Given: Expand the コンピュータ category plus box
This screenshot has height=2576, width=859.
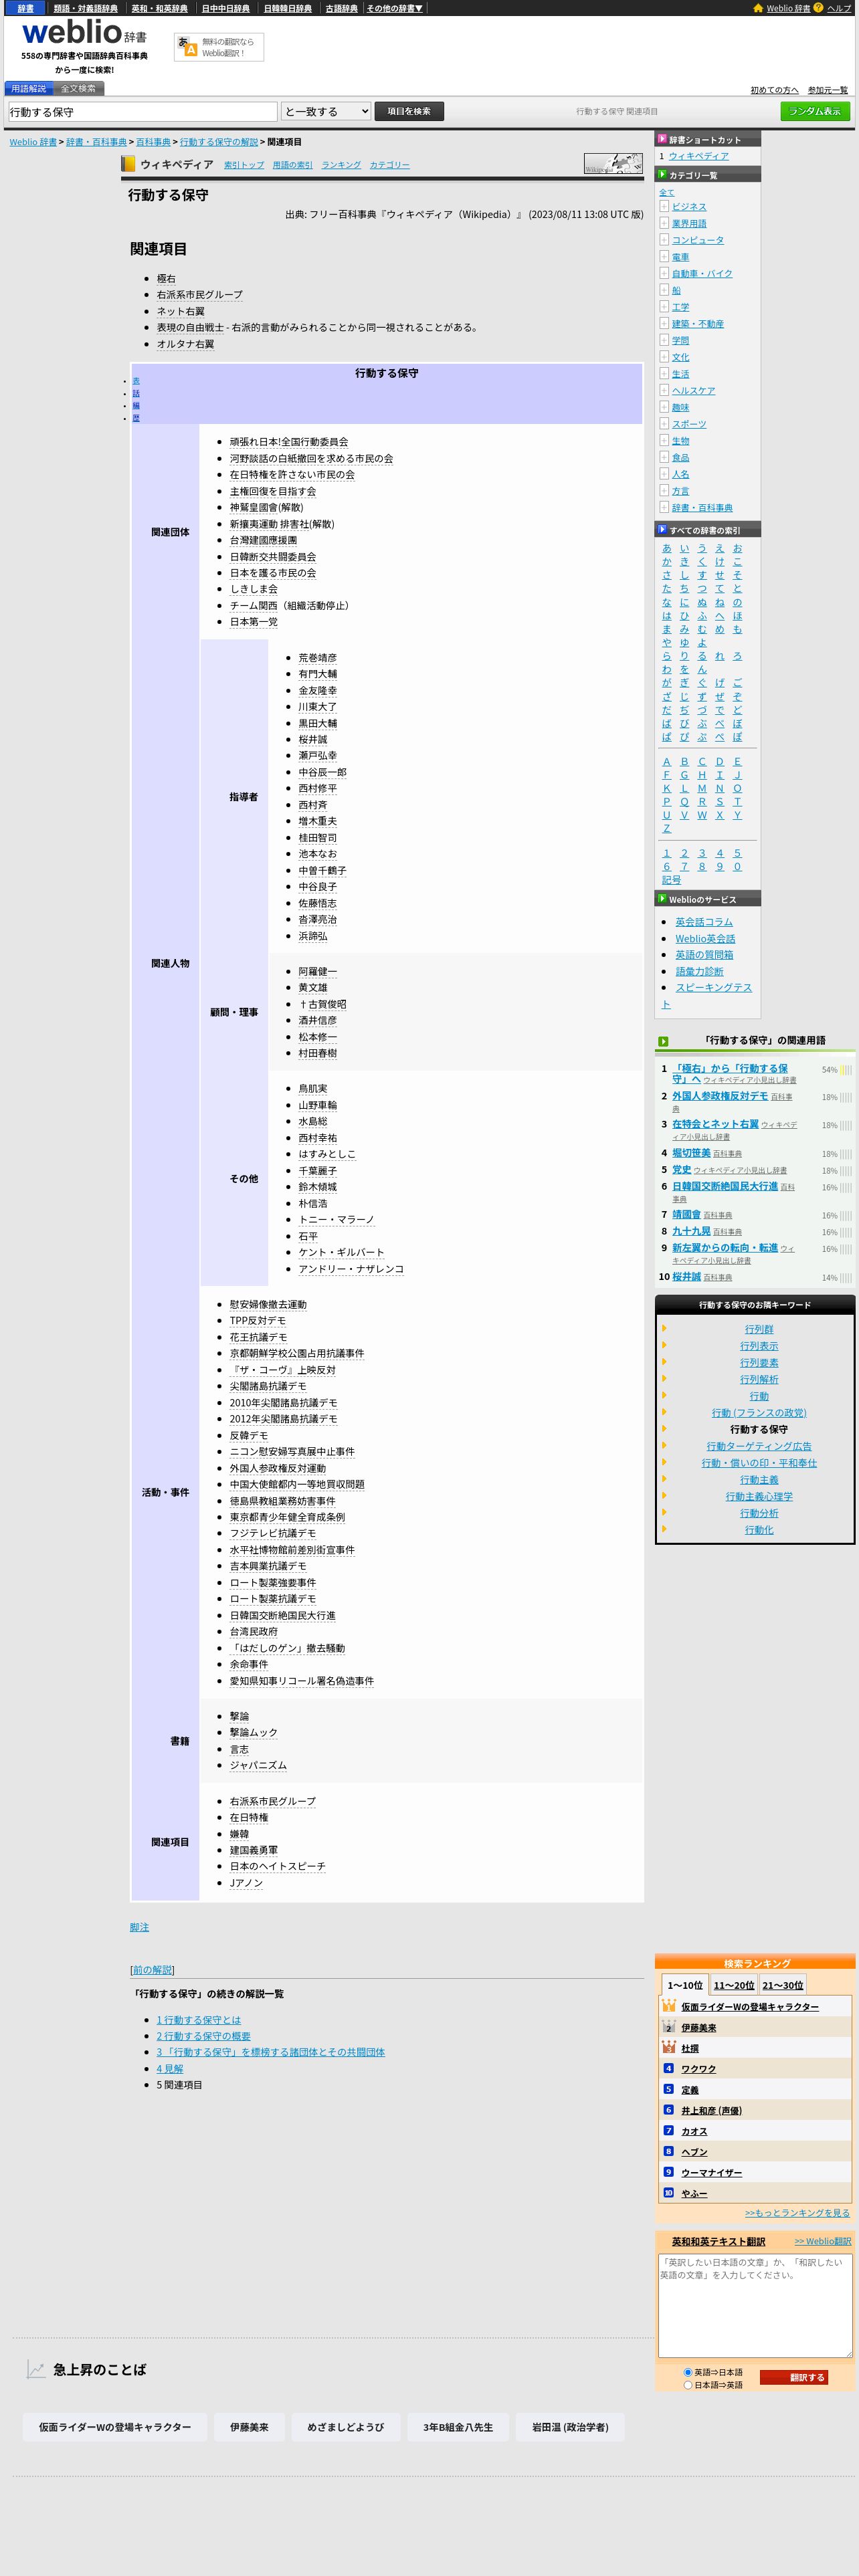Looking at the screenshot, I should pos(664,240).
